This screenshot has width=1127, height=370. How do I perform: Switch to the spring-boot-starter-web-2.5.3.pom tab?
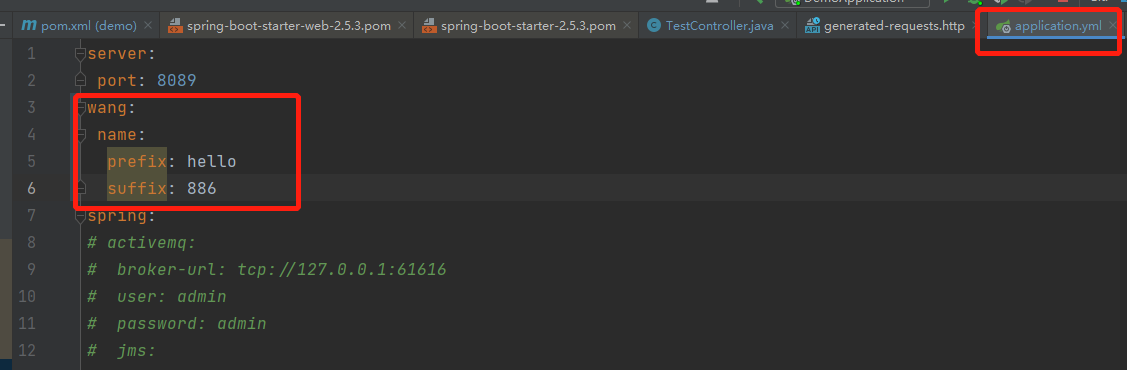(x=288, y=27)
